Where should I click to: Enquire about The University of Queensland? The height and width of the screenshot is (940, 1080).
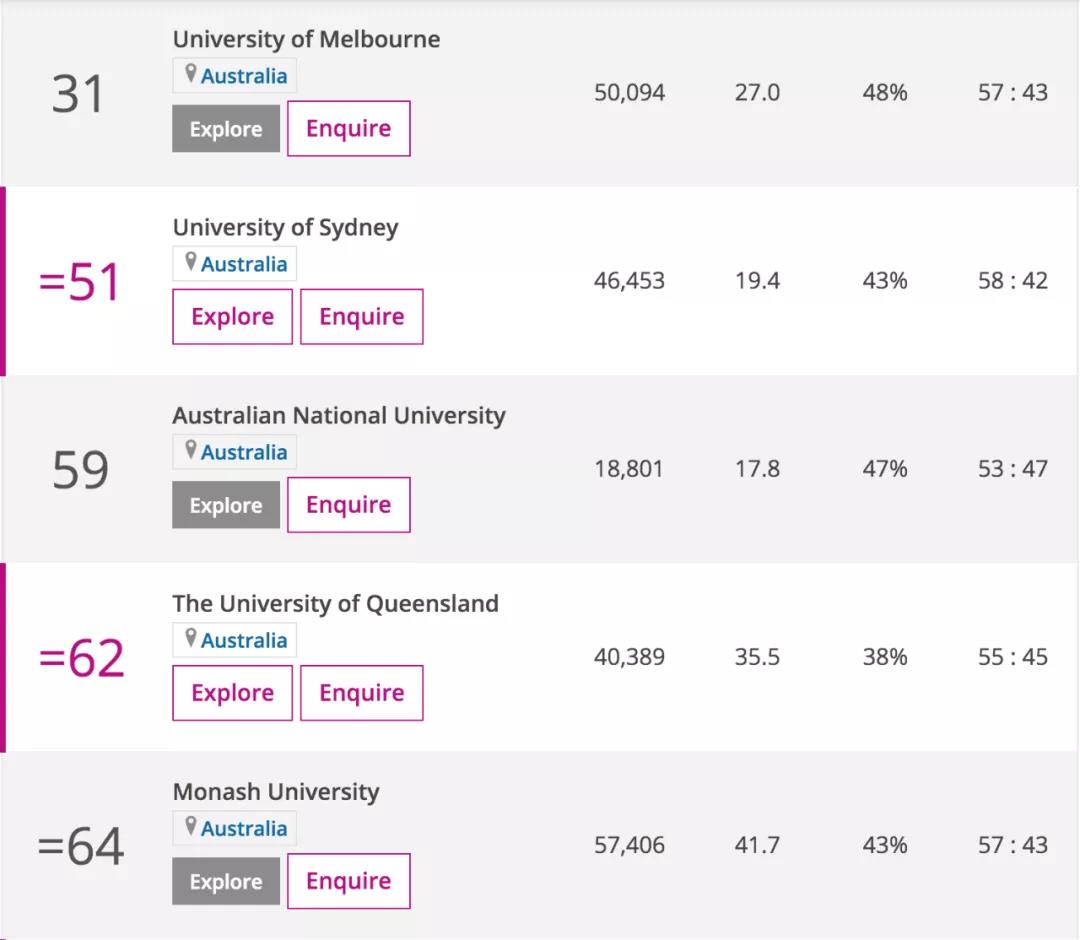[361, 693]
